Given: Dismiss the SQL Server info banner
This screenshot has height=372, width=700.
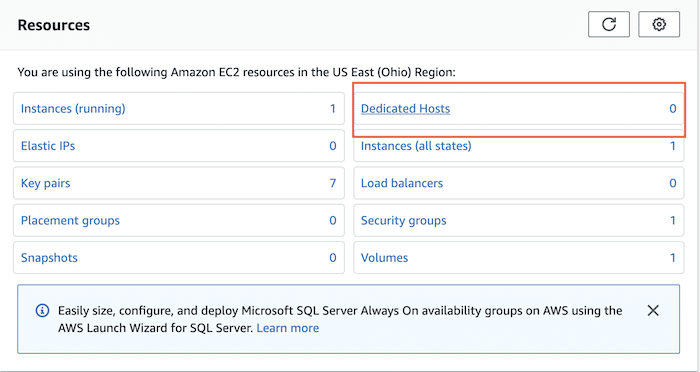Looking at the screenshot, I should [x=653, y=310].
